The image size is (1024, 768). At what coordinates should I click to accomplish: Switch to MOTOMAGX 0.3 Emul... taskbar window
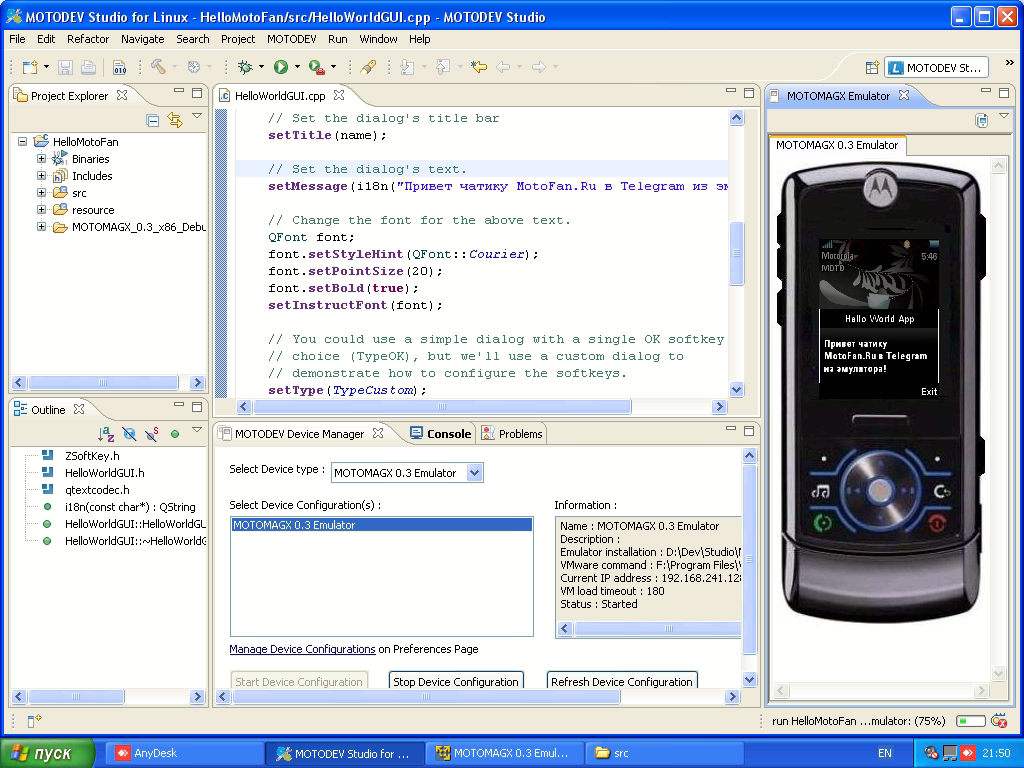point(504,753)
